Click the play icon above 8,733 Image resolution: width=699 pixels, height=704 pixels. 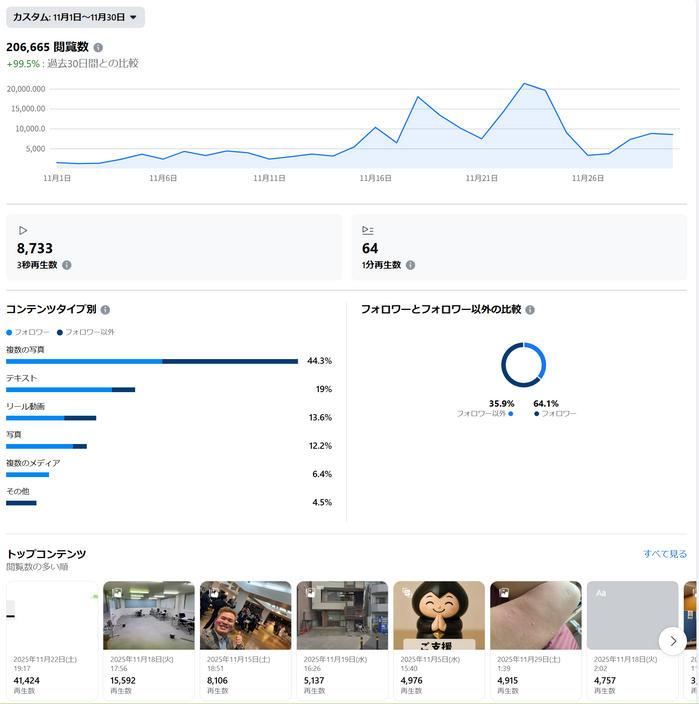tap(23, 230)
